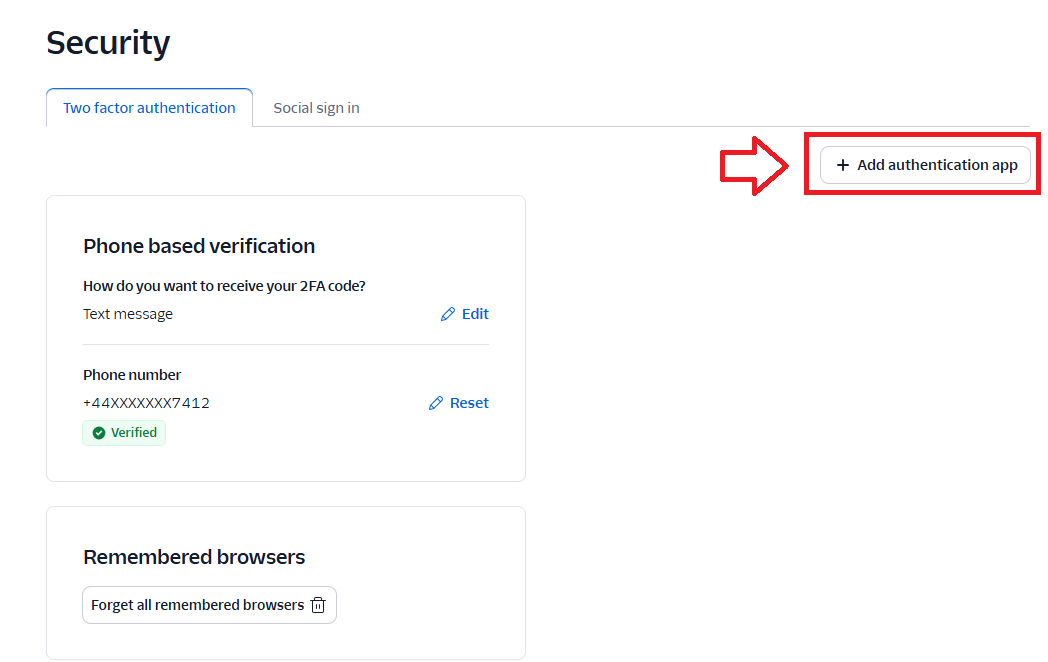Click the masked phone number ending 7412
The height and width of the screenshot is (662, 1048).
point(146,403)
